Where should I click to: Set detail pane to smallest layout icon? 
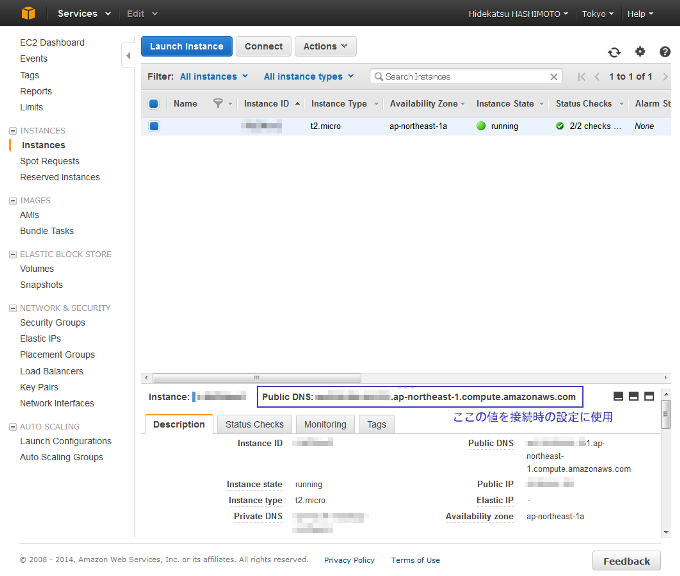coord(618,396)
